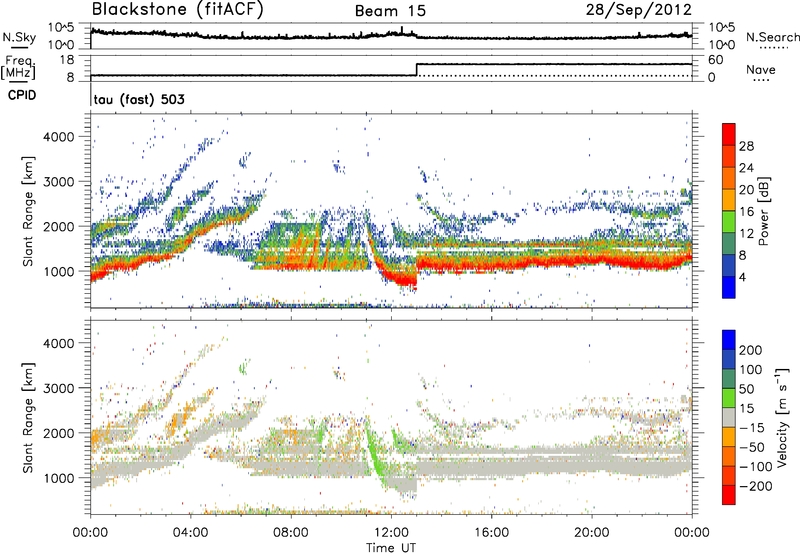The width and height of the screenshot is (800, 554).
Task: Click the "Power [dB]" colorbar title
Action: [763, 211]
